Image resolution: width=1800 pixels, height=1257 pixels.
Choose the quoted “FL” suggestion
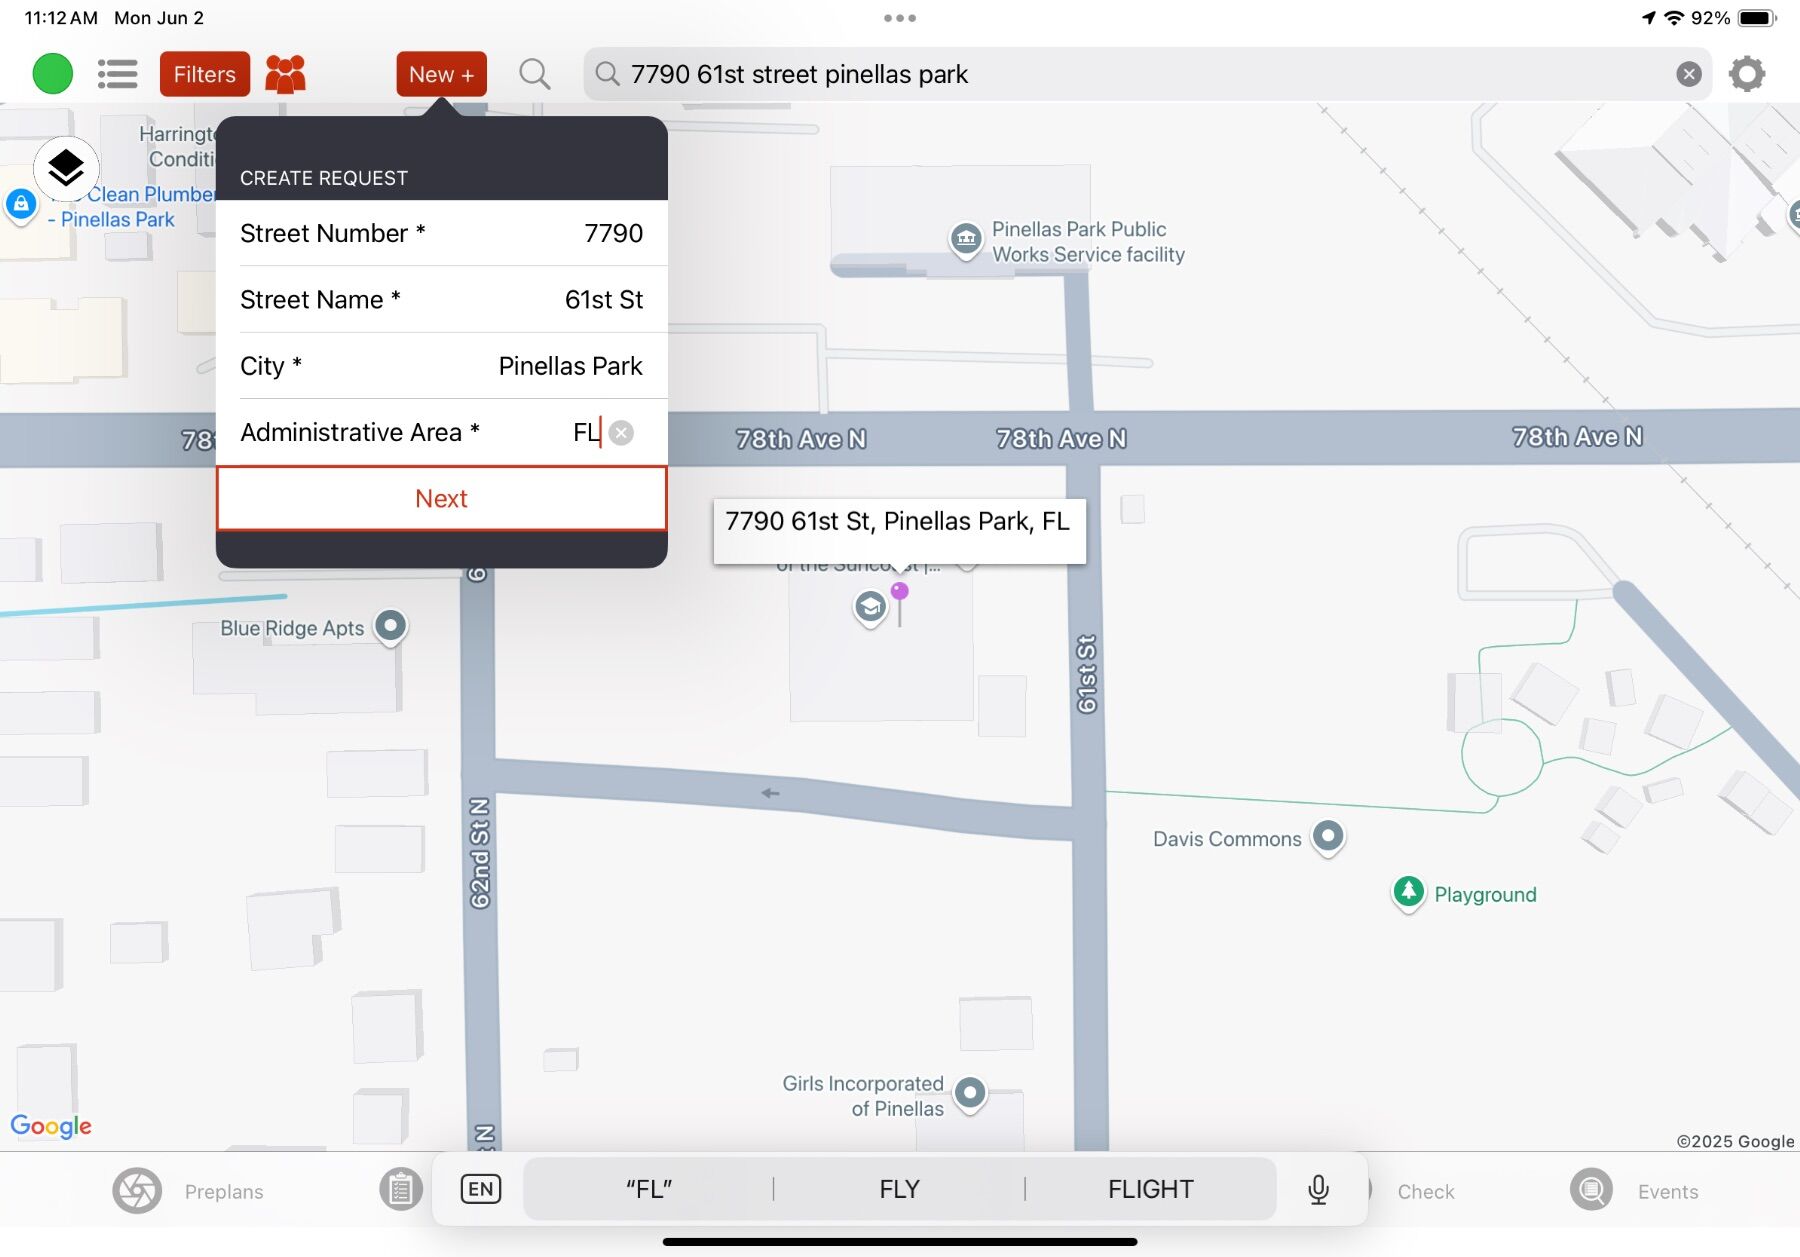(649, 1189)
